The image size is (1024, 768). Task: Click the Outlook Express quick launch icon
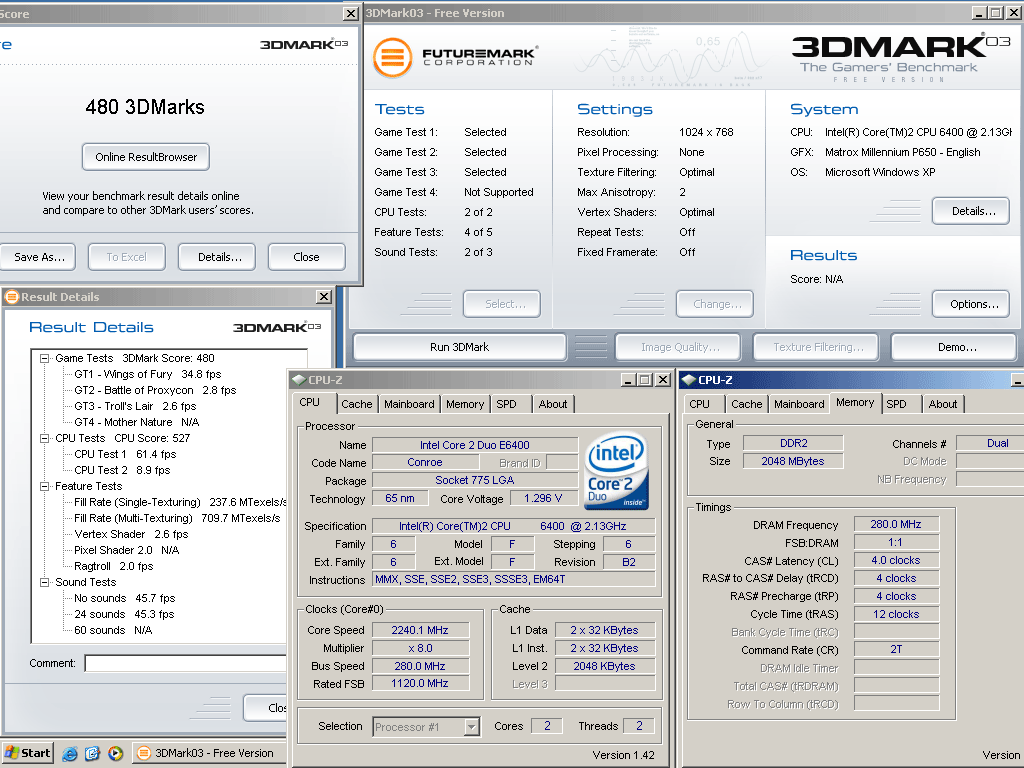92,753
